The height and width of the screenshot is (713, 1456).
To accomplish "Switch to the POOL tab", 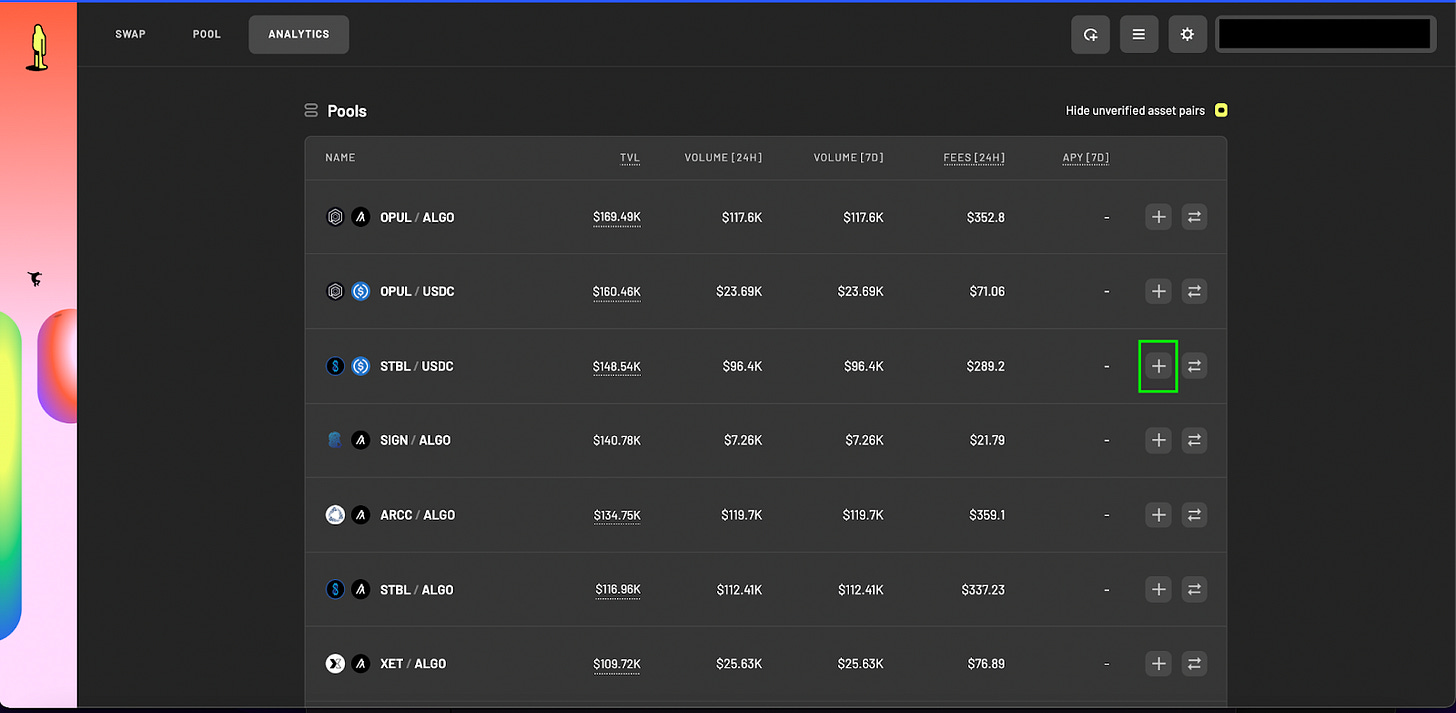I will (207, 34).
